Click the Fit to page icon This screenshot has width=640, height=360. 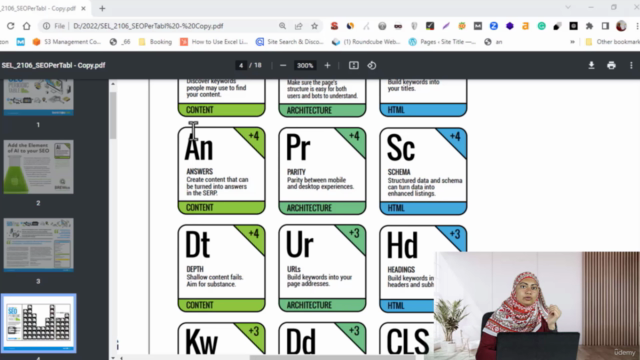click(353, 65)
